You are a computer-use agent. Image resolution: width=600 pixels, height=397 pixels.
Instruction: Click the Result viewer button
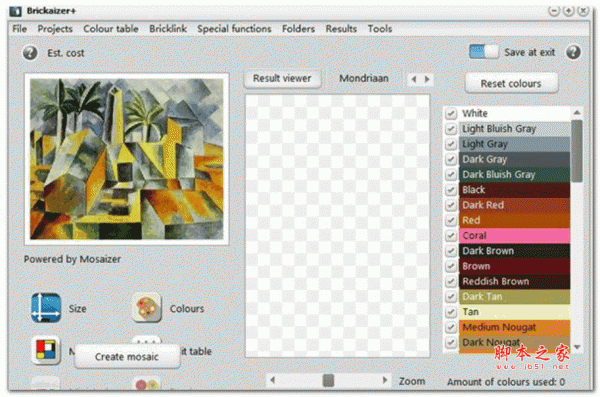pos(282,78)
